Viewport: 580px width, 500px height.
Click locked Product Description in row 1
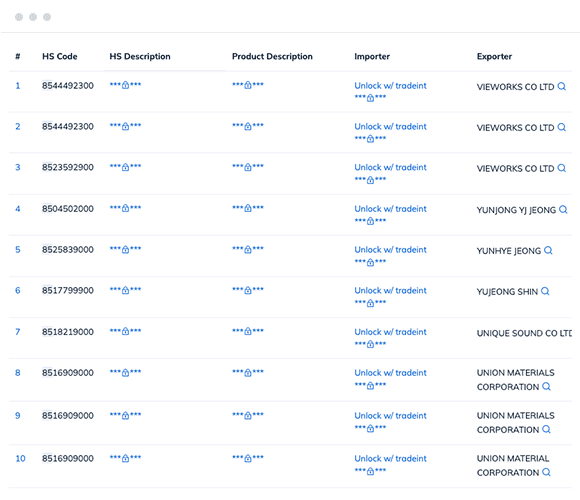248,85
